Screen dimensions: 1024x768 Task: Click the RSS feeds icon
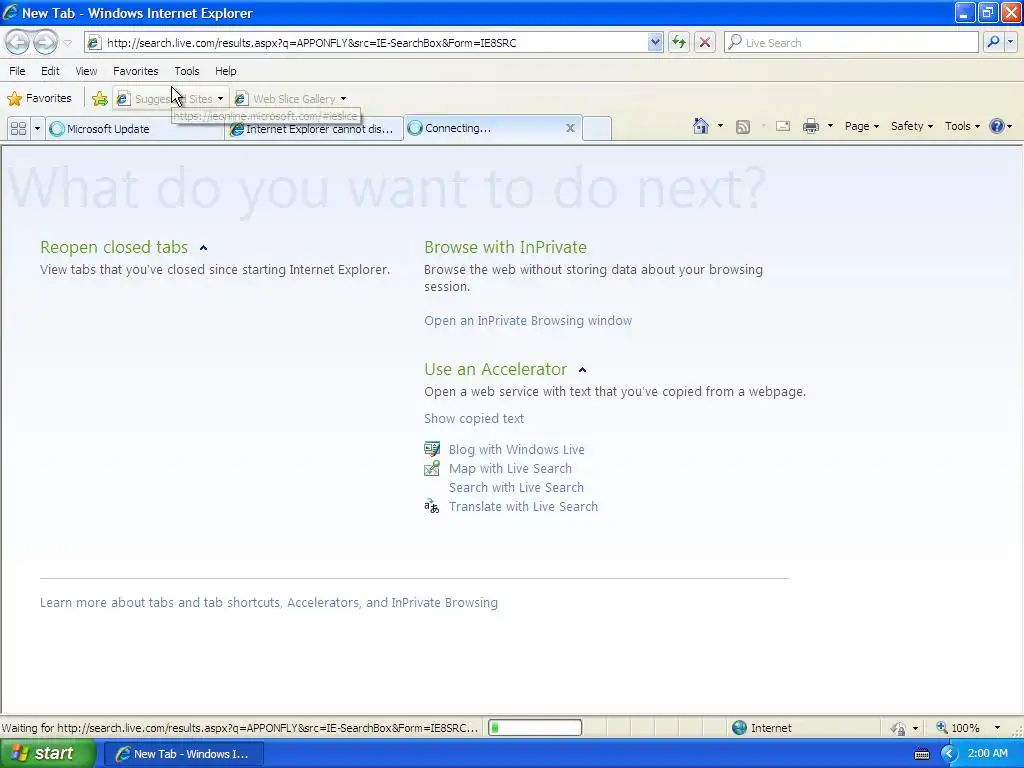743,127
